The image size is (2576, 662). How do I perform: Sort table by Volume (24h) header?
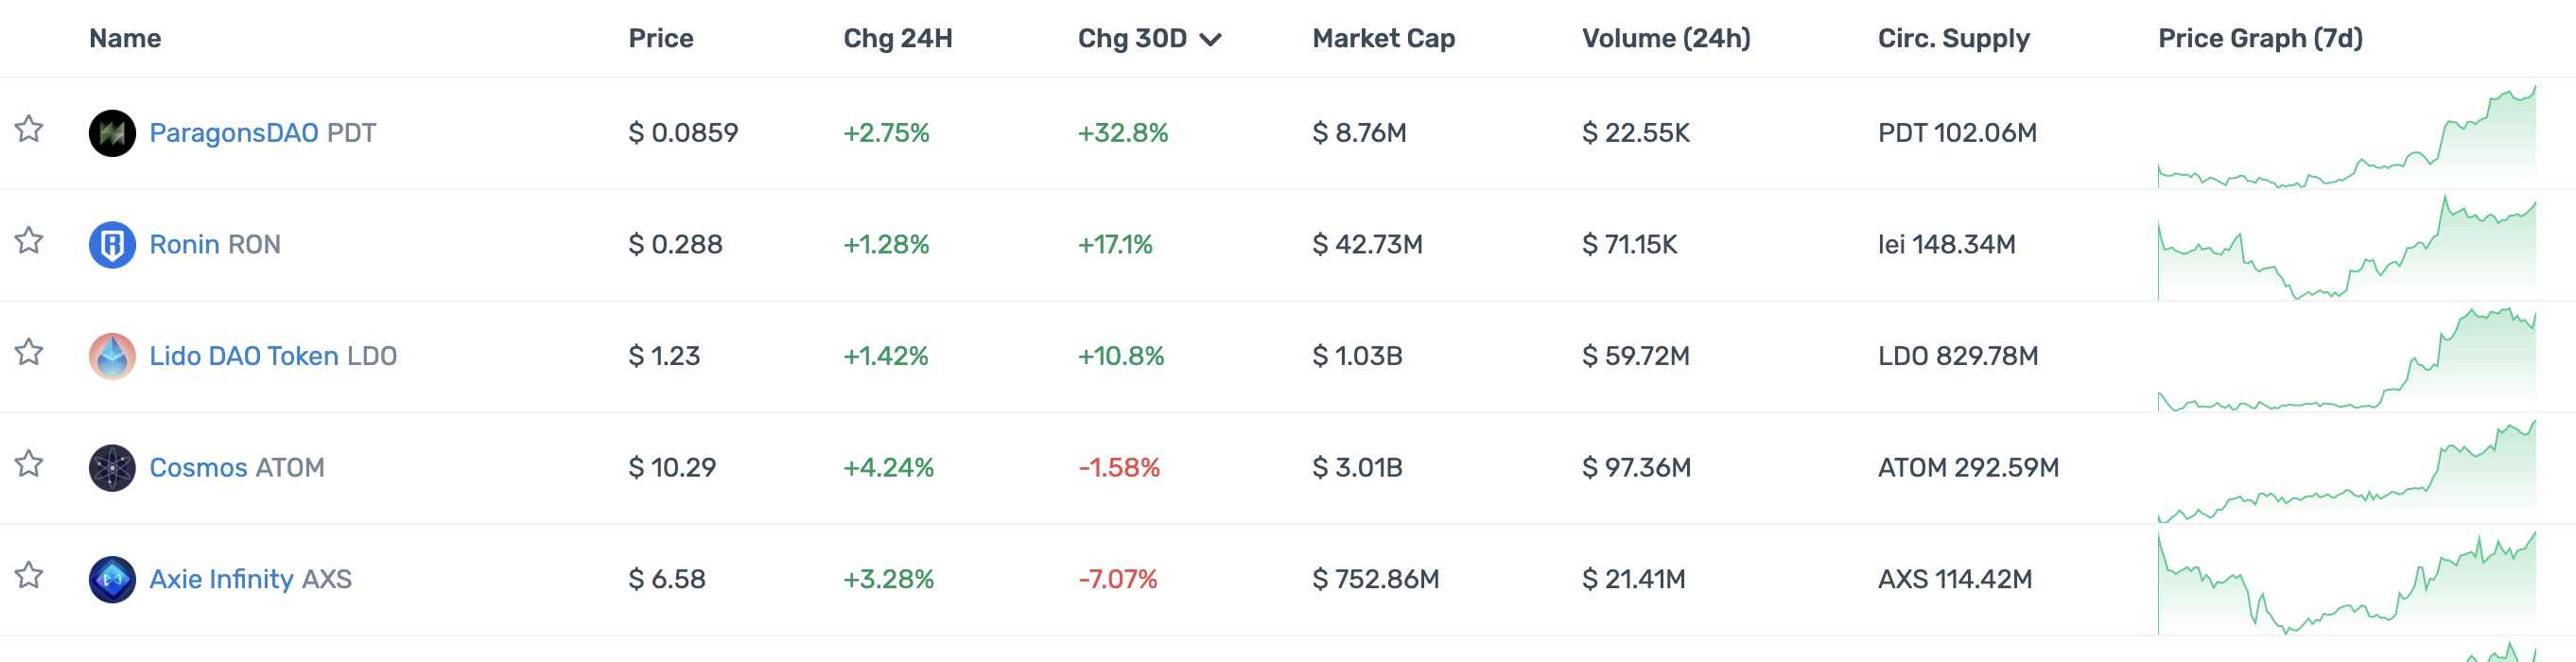[1665, 39]
